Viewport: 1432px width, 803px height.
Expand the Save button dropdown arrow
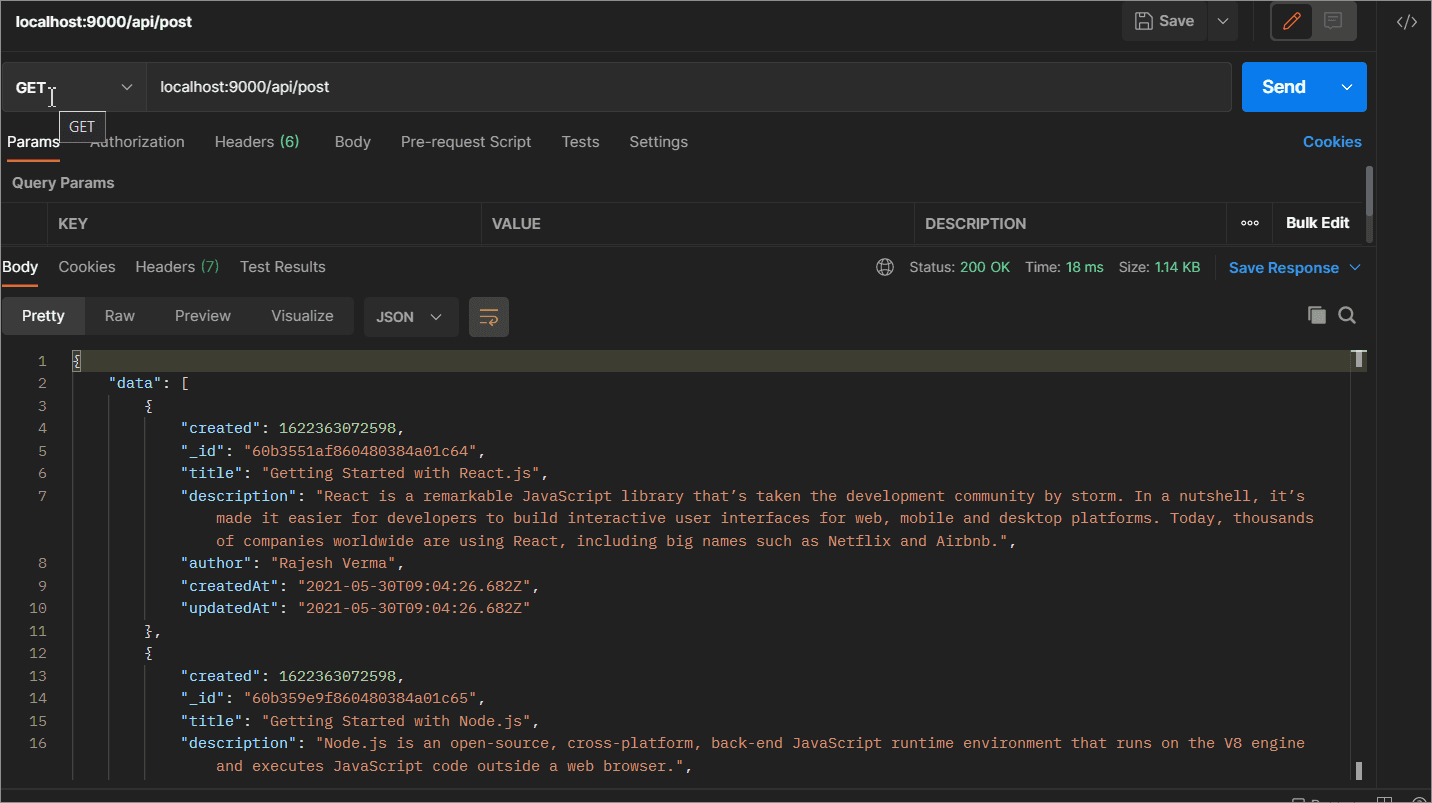[x=1222, y=21]
